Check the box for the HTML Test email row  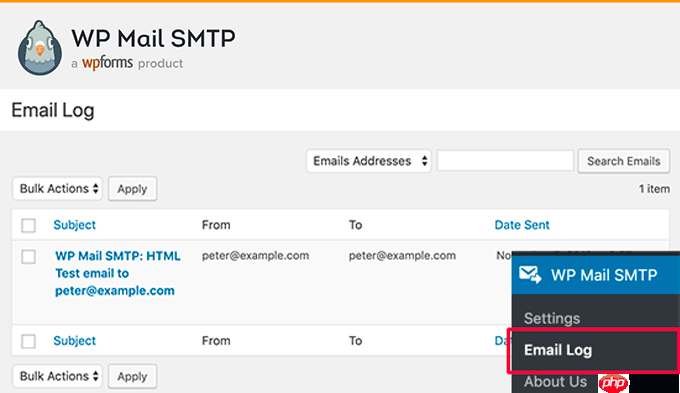29,256
